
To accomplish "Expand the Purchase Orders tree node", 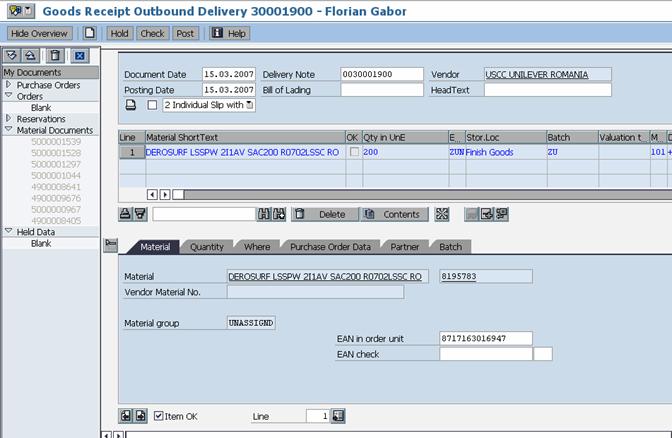I will 8,85.
